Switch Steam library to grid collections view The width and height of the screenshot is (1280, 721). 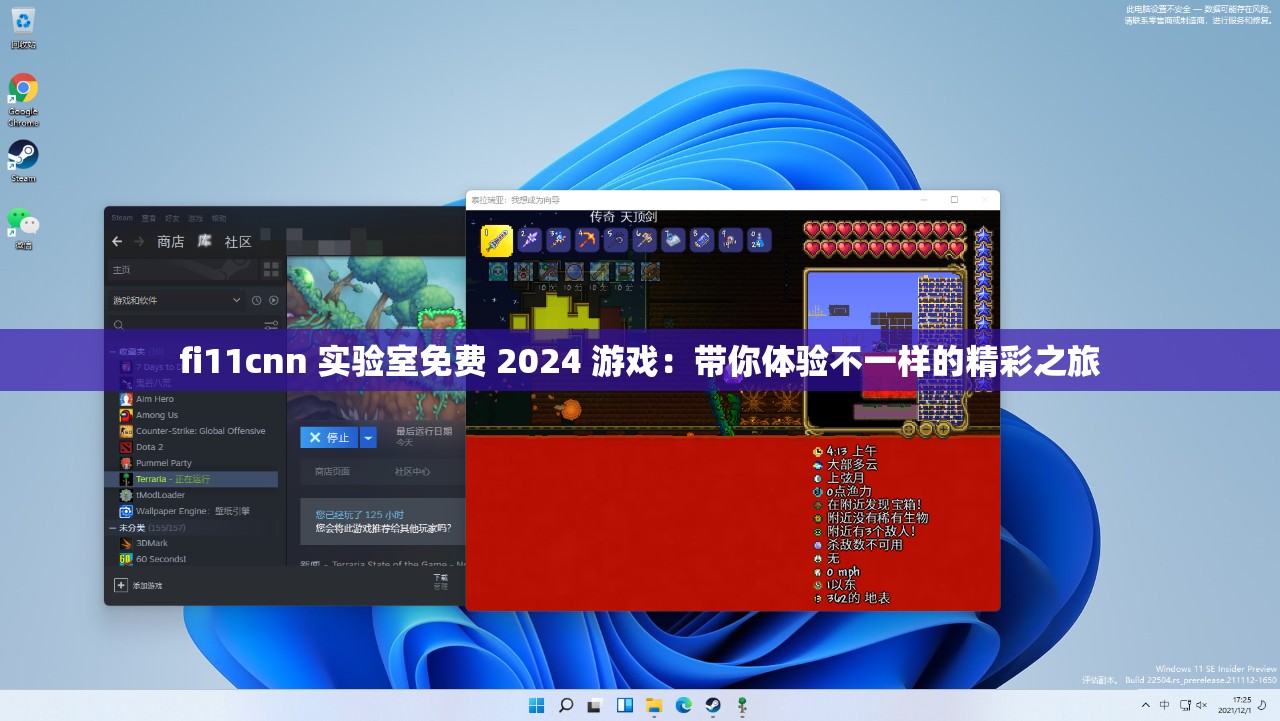271,269
